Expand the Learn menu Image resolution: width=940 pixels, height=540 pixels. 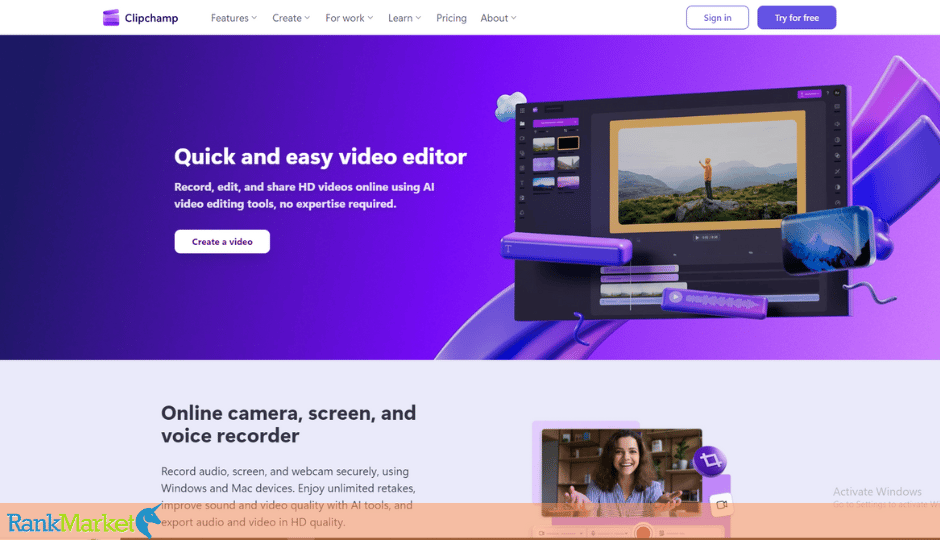(x=404, y=18)
